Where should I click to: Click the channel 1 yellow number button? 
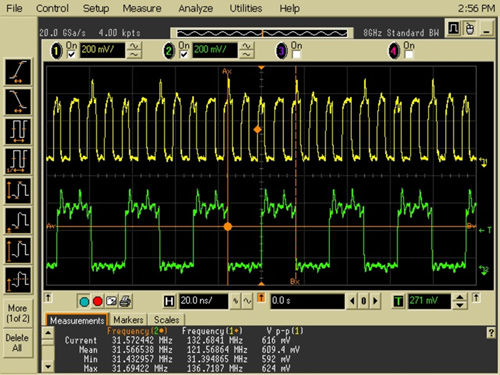point(56,51)
